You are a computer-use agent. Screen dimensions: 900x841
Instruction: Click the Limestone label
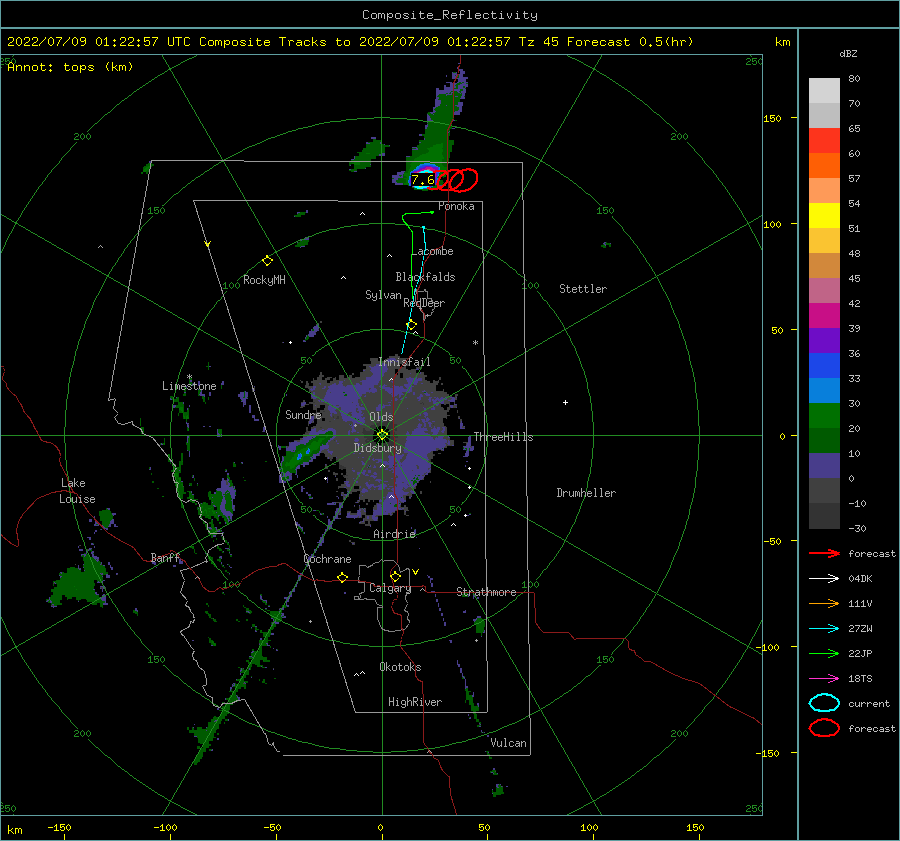pos(189,386)
